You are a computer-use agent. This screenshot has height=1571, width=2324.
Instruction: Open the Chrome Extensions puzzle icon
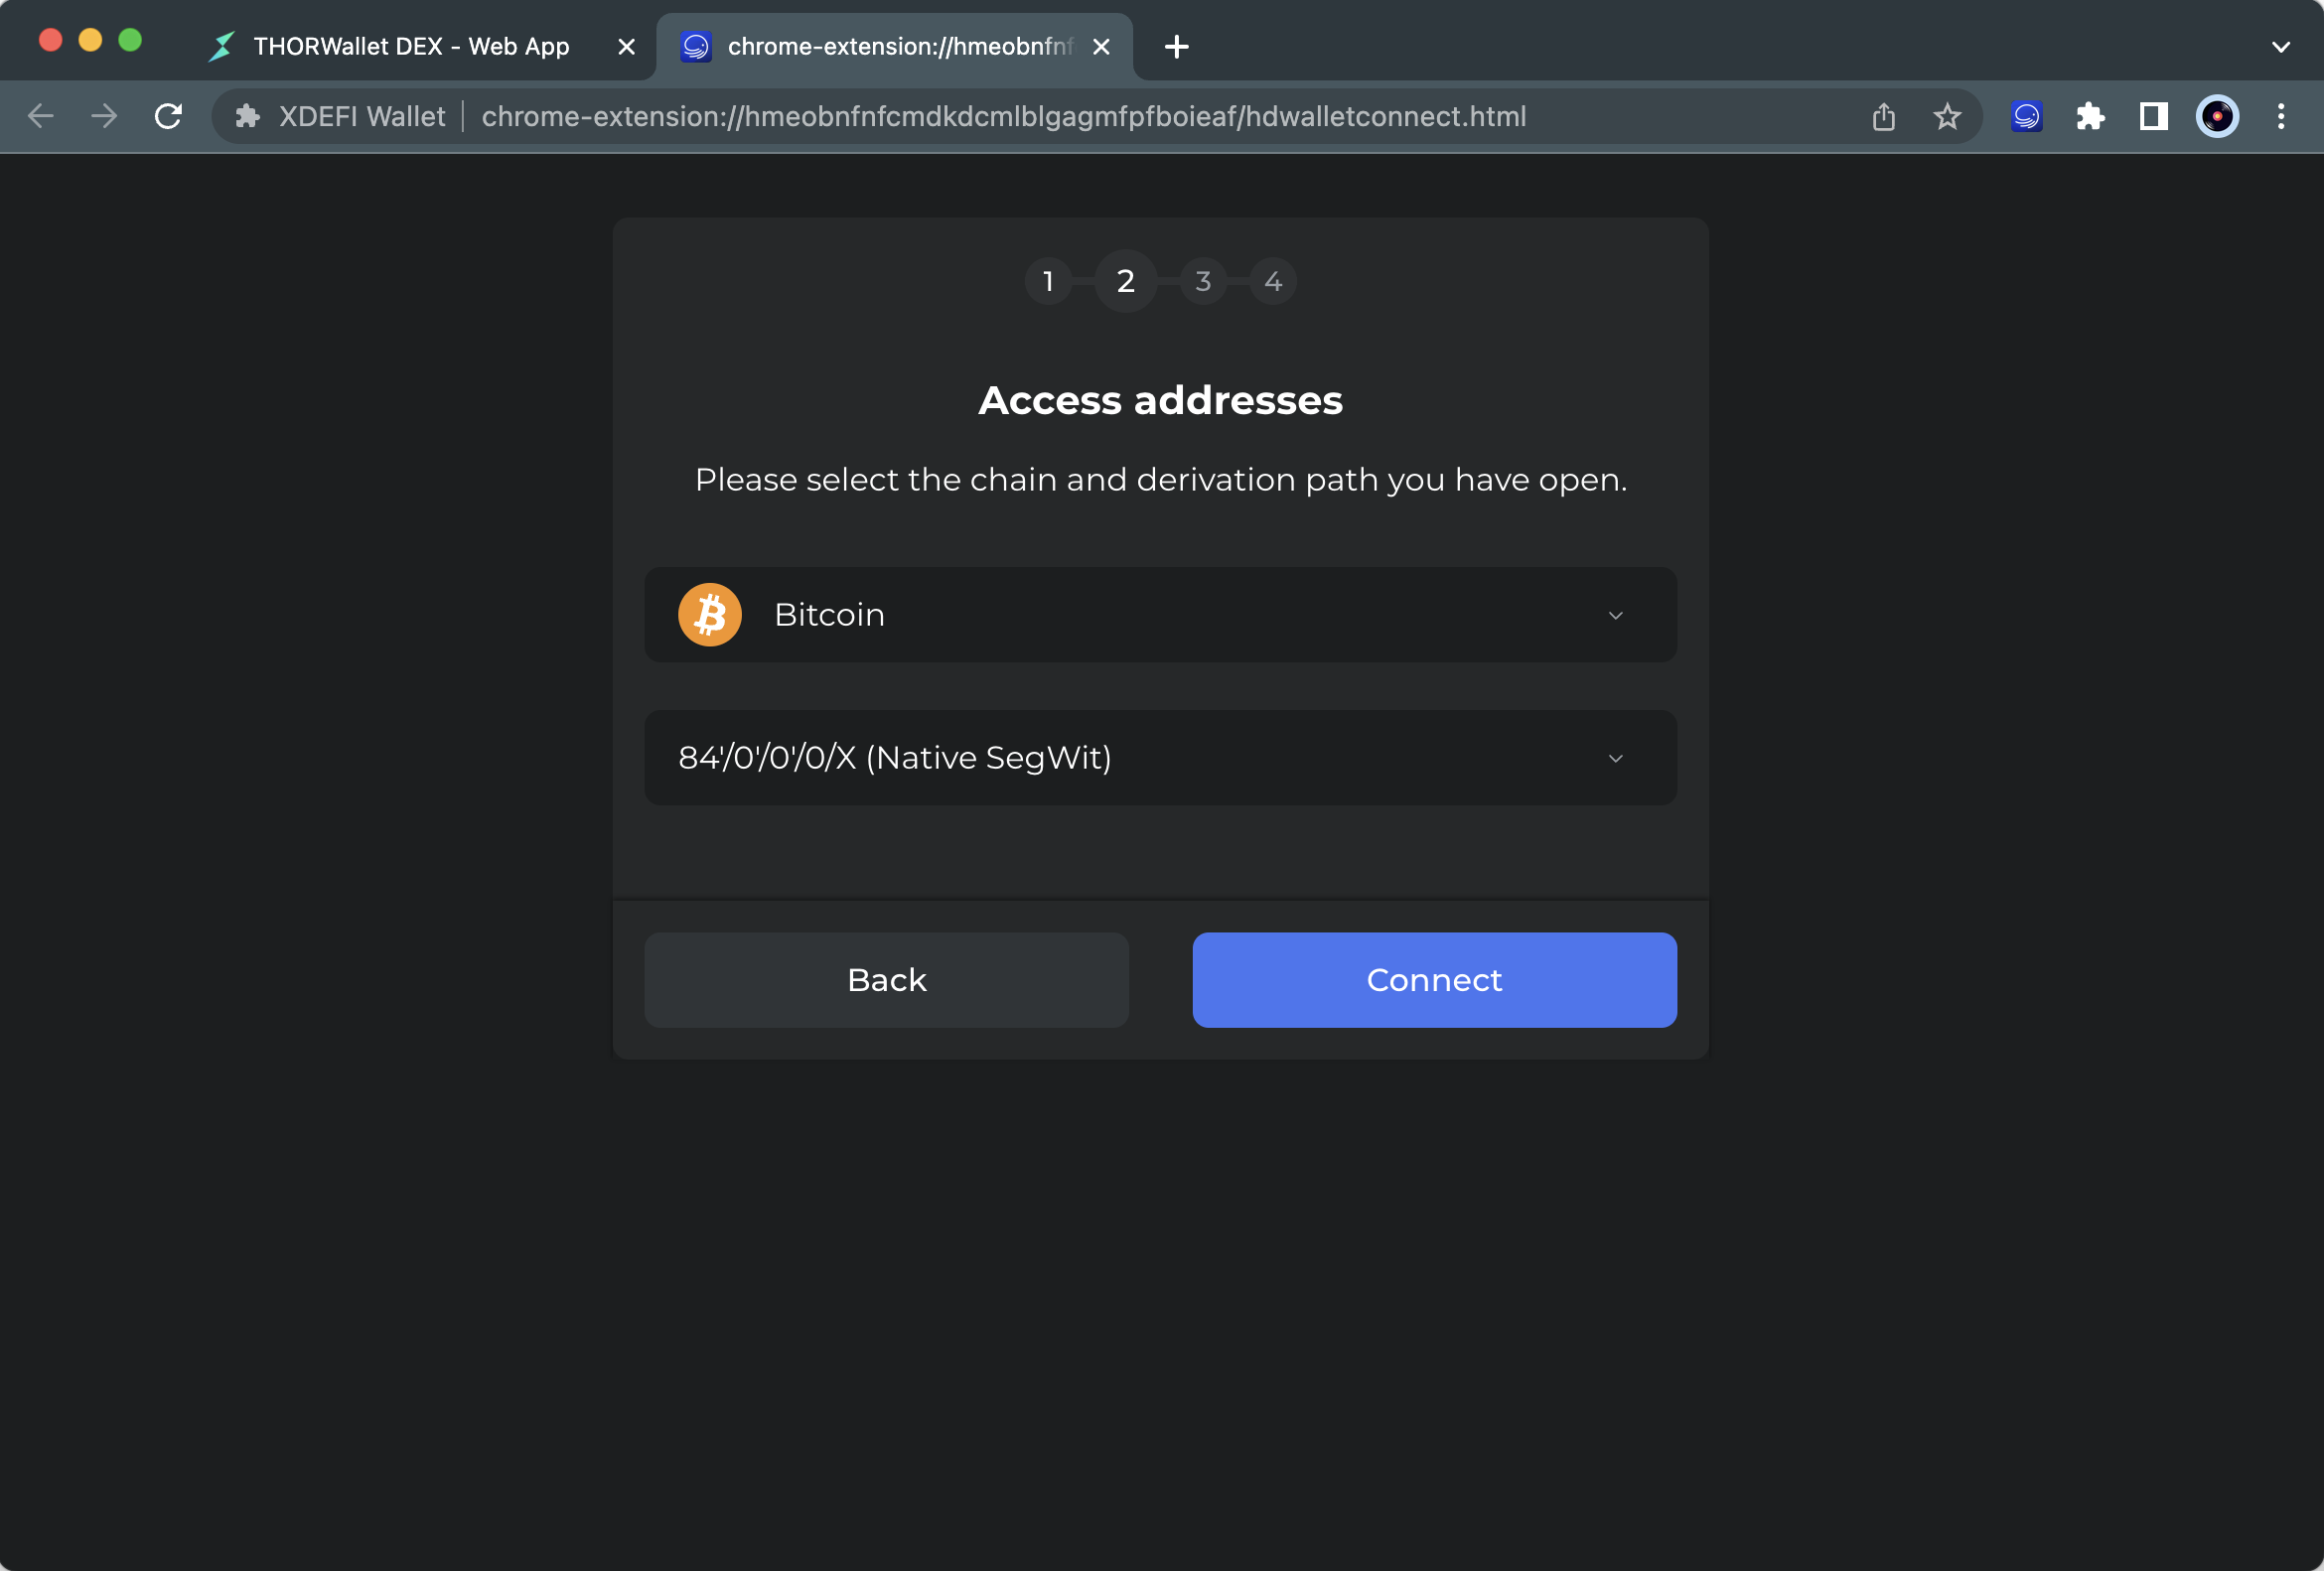point(2089,117)
